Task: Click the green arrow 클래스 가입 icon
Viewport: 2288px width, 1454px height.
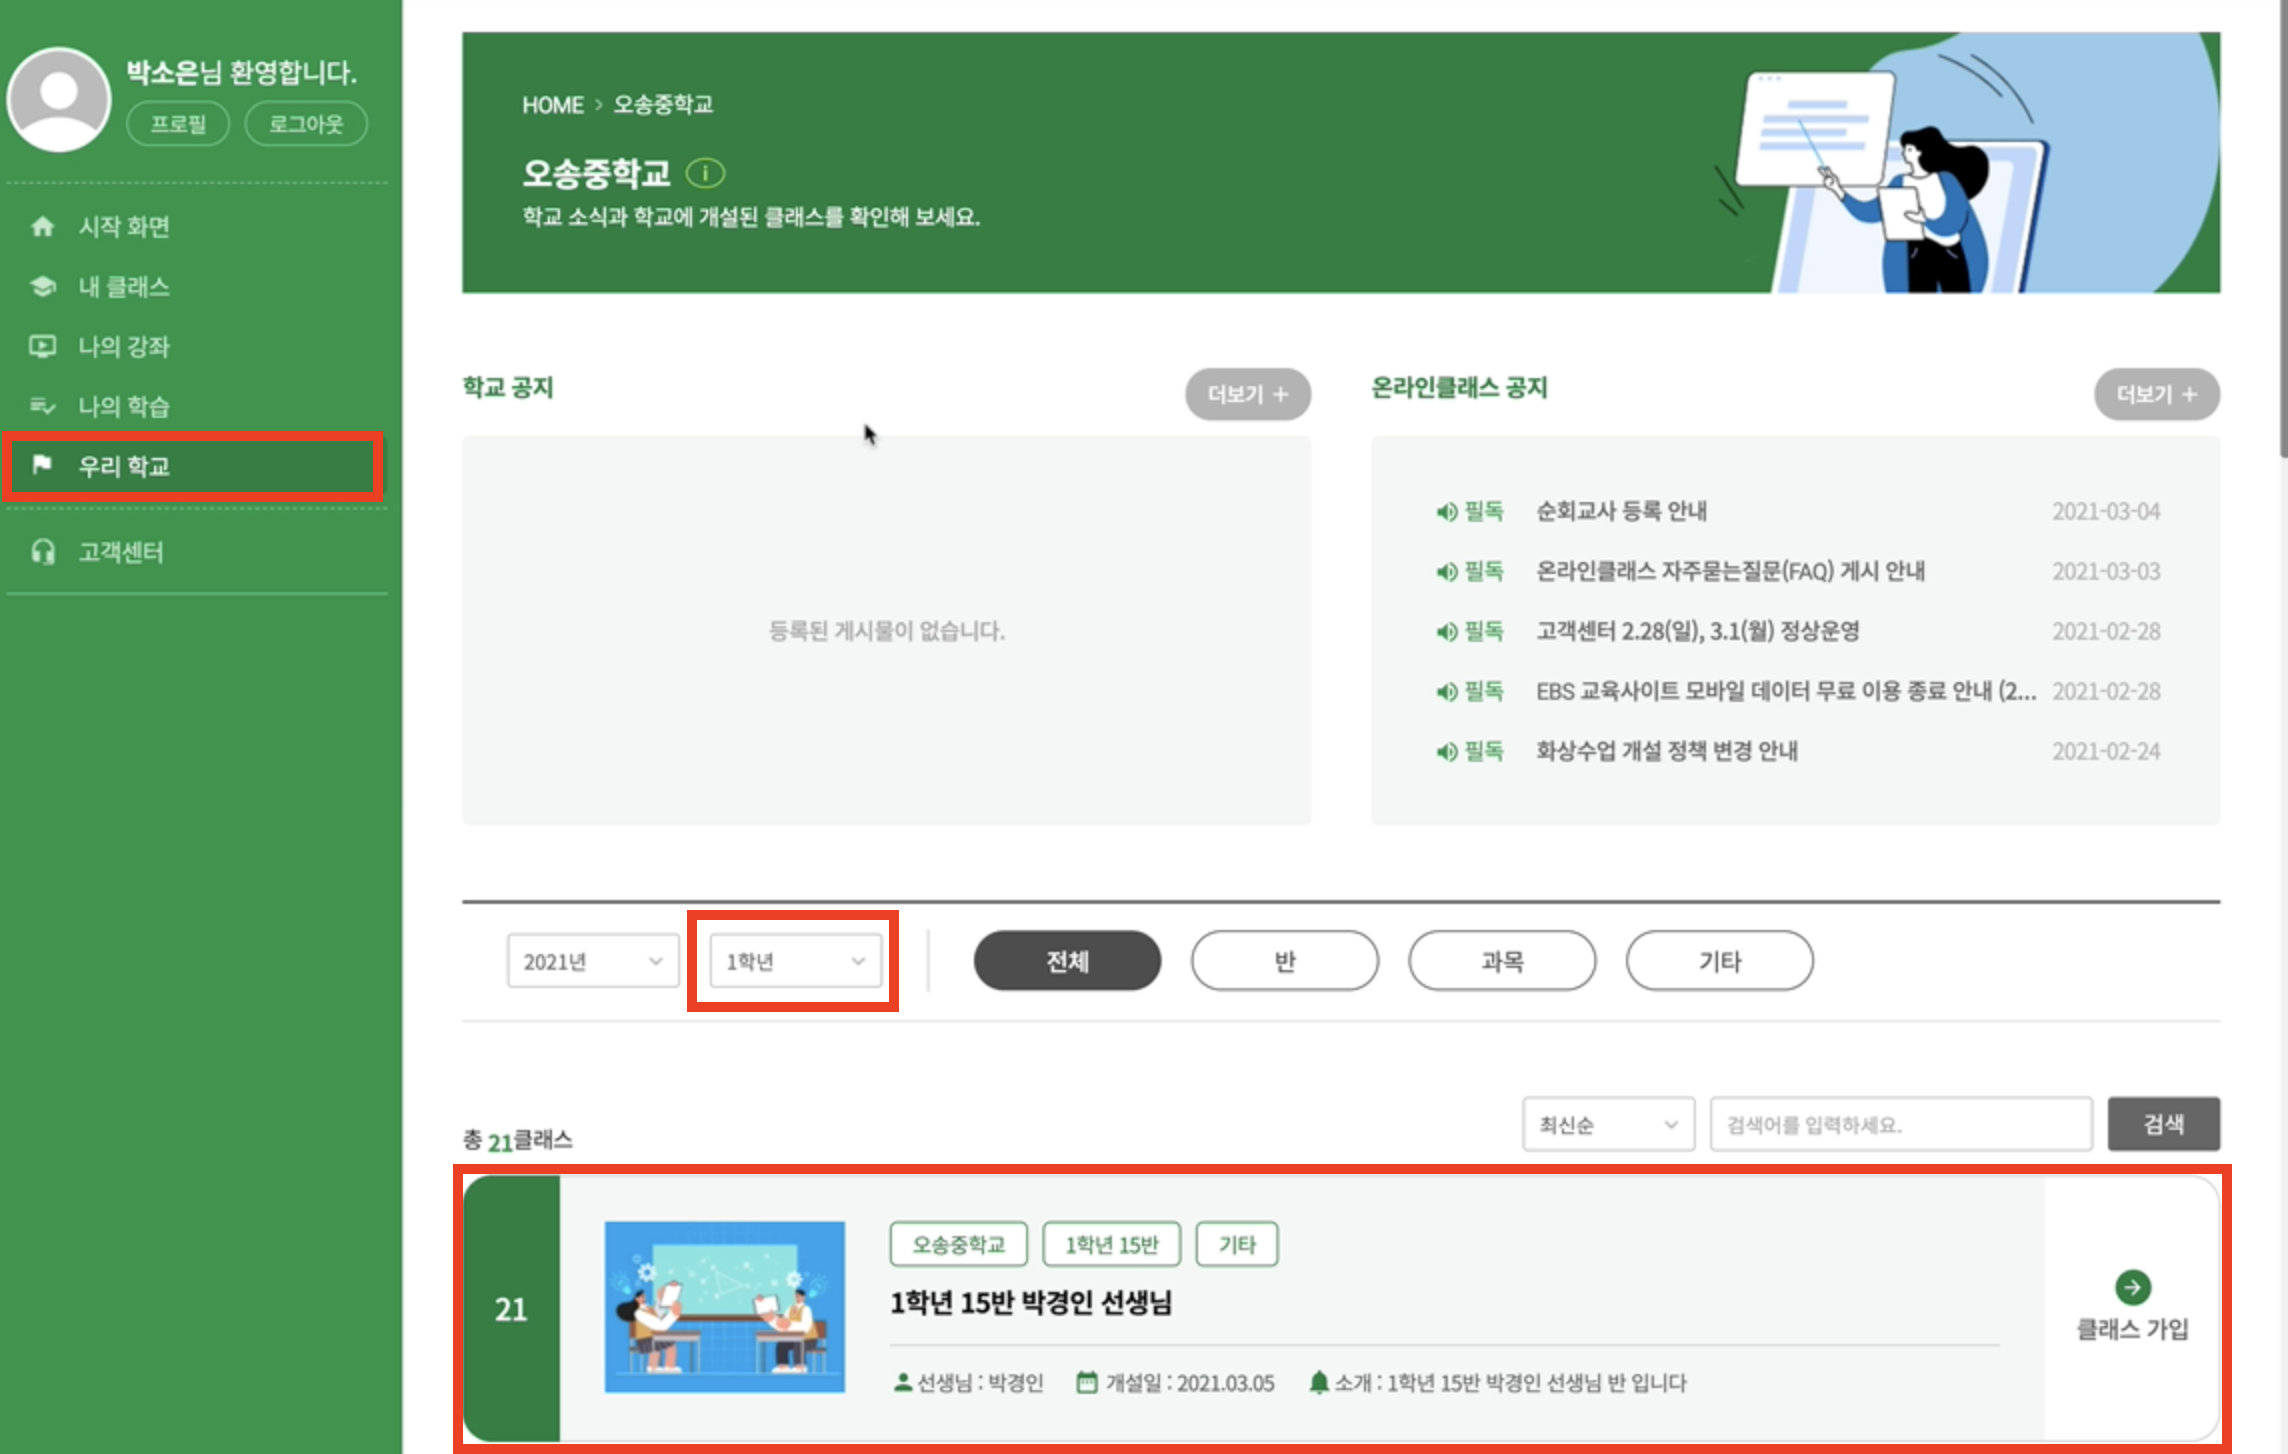Action: click(x=2132, y=1287)
